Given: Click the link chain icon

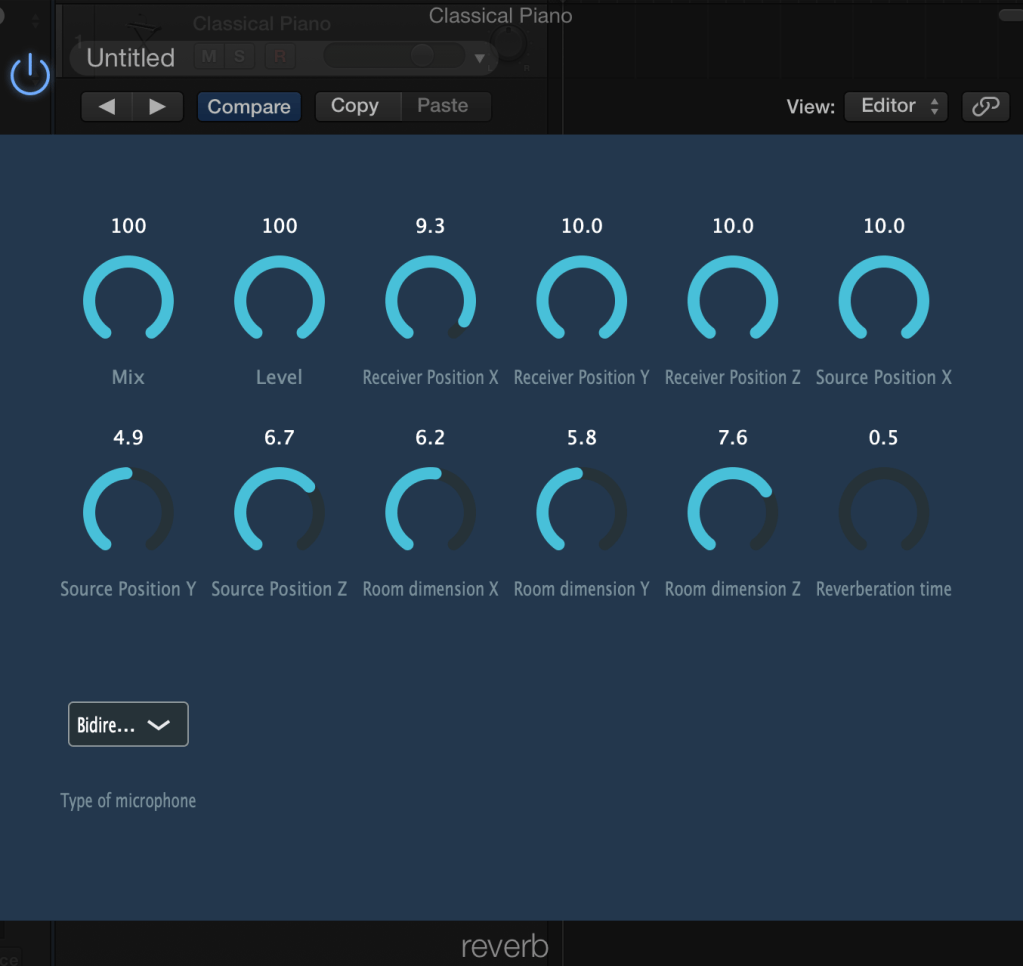Looking at the screenshot, I should tap(985, 106).
